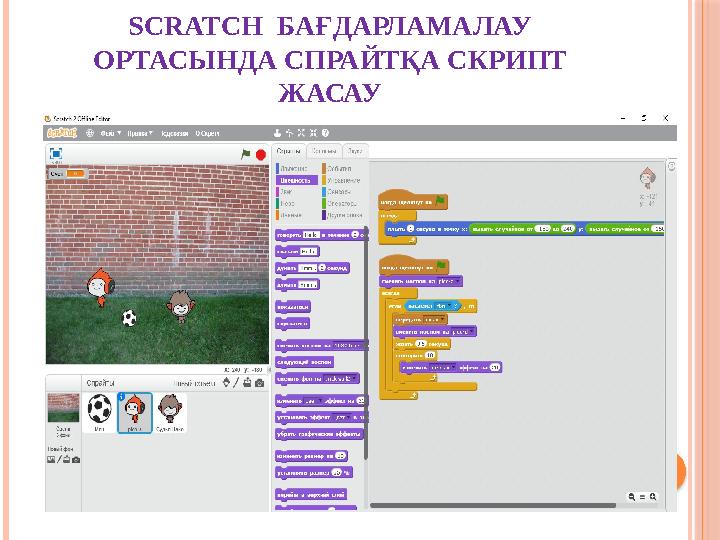
Task: Create new sprite from camera
Action: pyautogui.click(x=260, y=382)
